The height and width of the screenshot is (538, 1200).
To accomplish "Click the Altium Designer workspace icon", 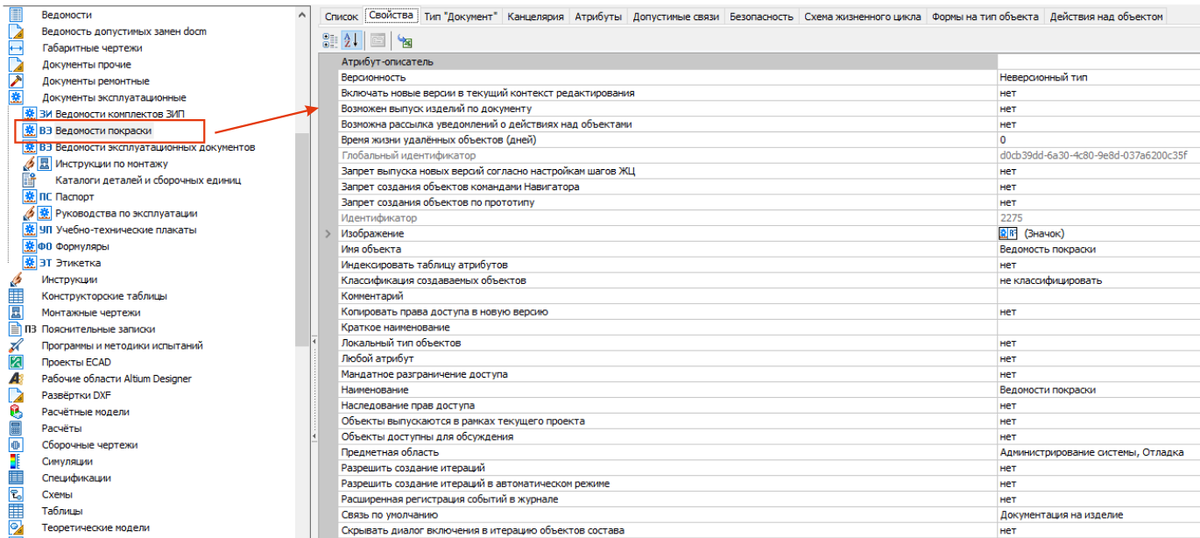I will pos(16,378).
